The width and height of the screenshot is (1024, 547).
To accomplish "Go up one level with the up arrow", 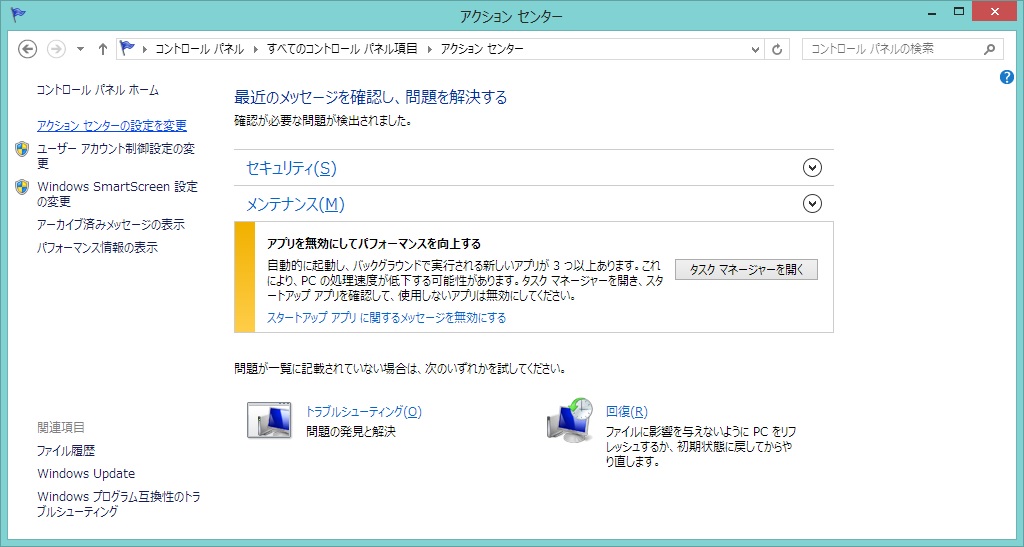I will (x=103, y=49).
